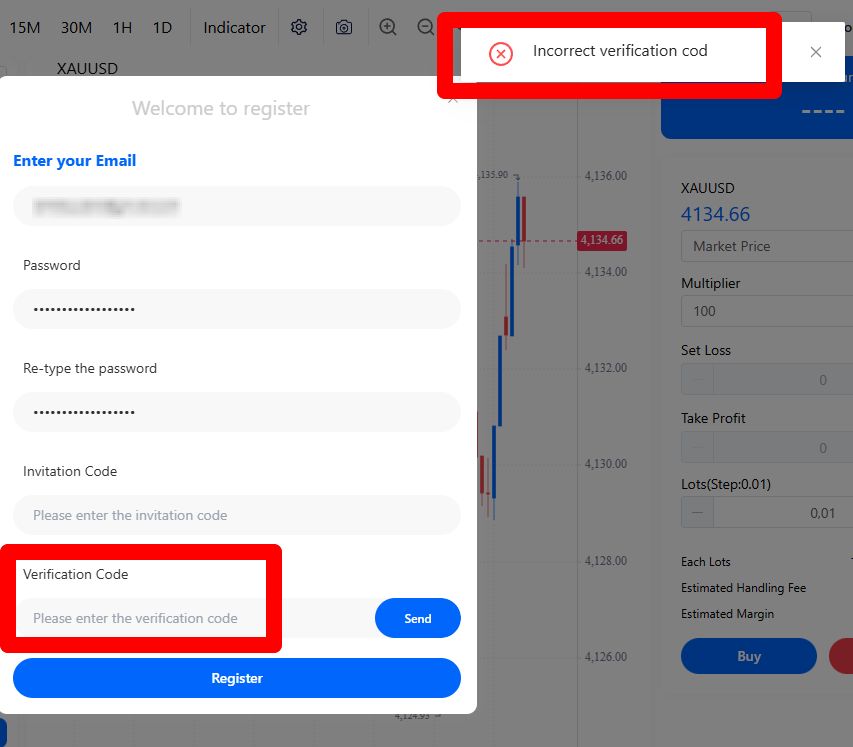Screen dimensions: 853x747
Task: Expand the Multiplier 100 selector
Action: [766, 311]
